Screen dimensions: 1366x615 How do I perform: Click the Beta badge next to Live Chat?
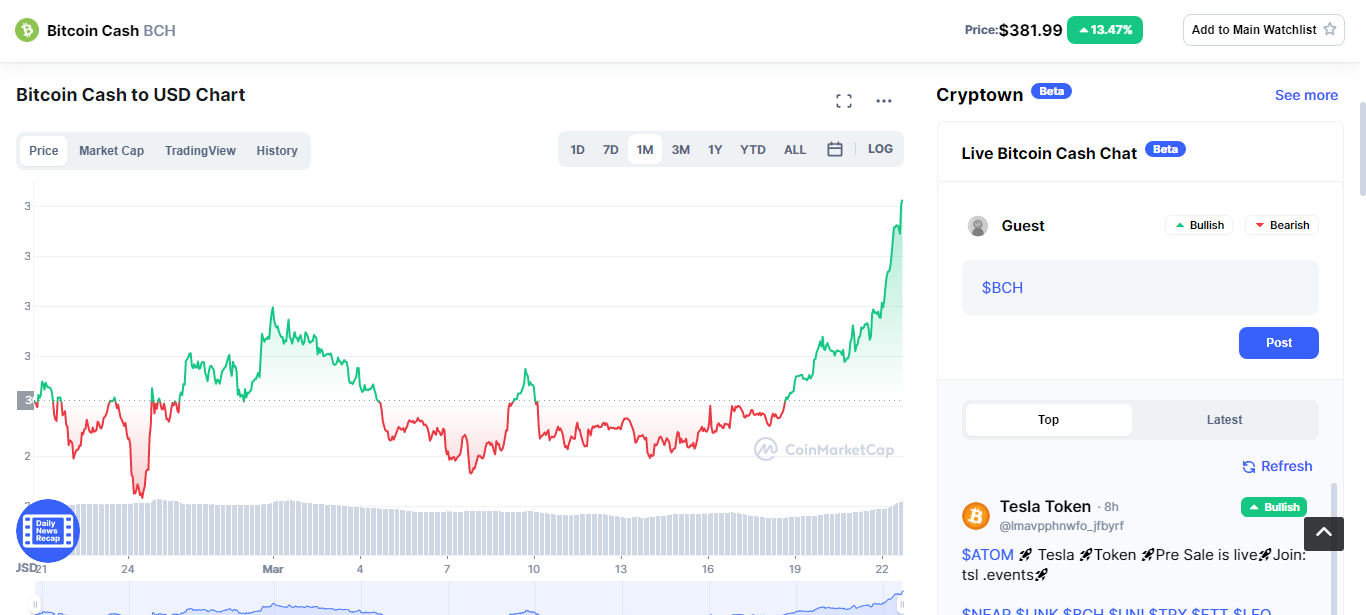pyautogui.click(x=1166, y=149)
